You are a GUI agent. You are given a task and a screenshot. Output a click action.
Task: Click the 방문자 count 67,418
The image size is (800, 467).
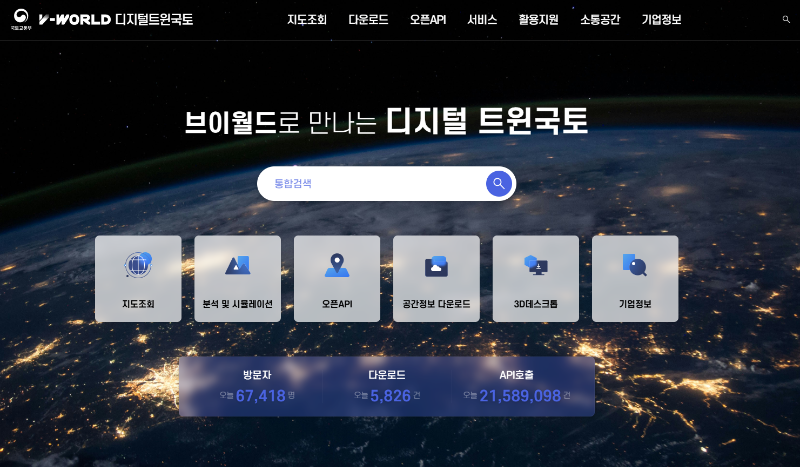click(260, 396)
